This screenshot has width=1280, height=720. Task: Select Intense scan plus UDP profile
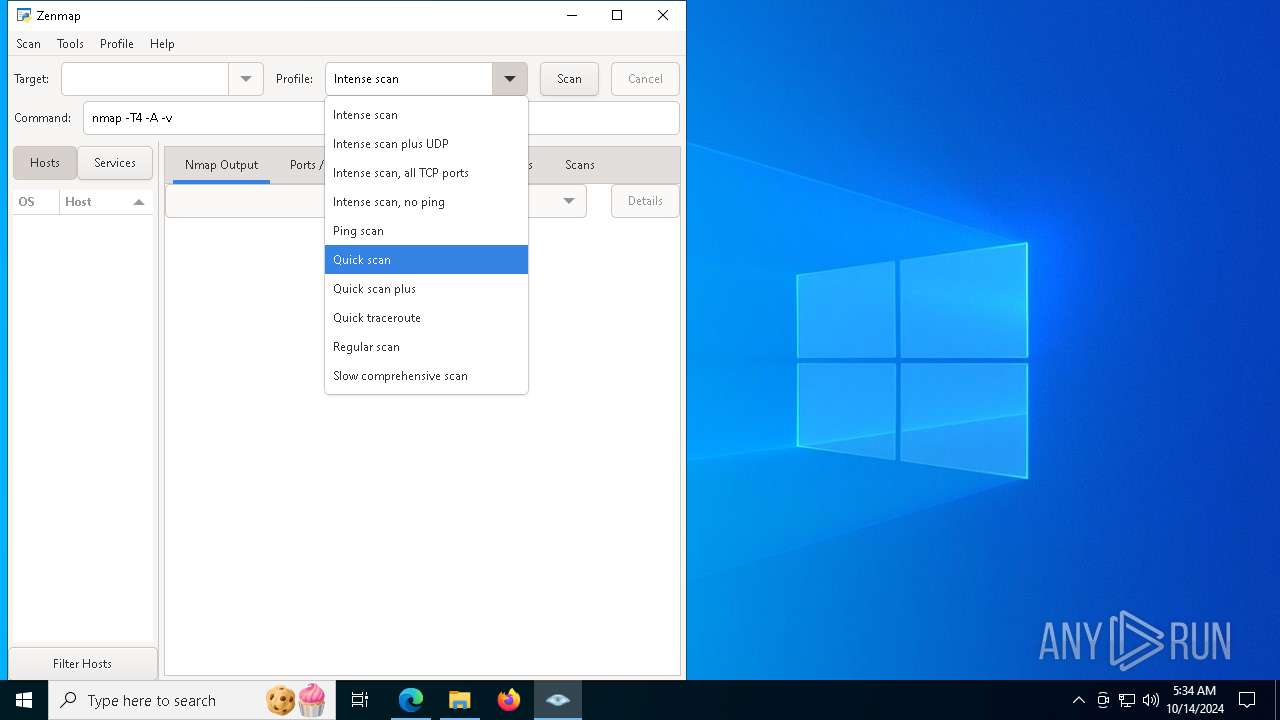click(426, 144)
